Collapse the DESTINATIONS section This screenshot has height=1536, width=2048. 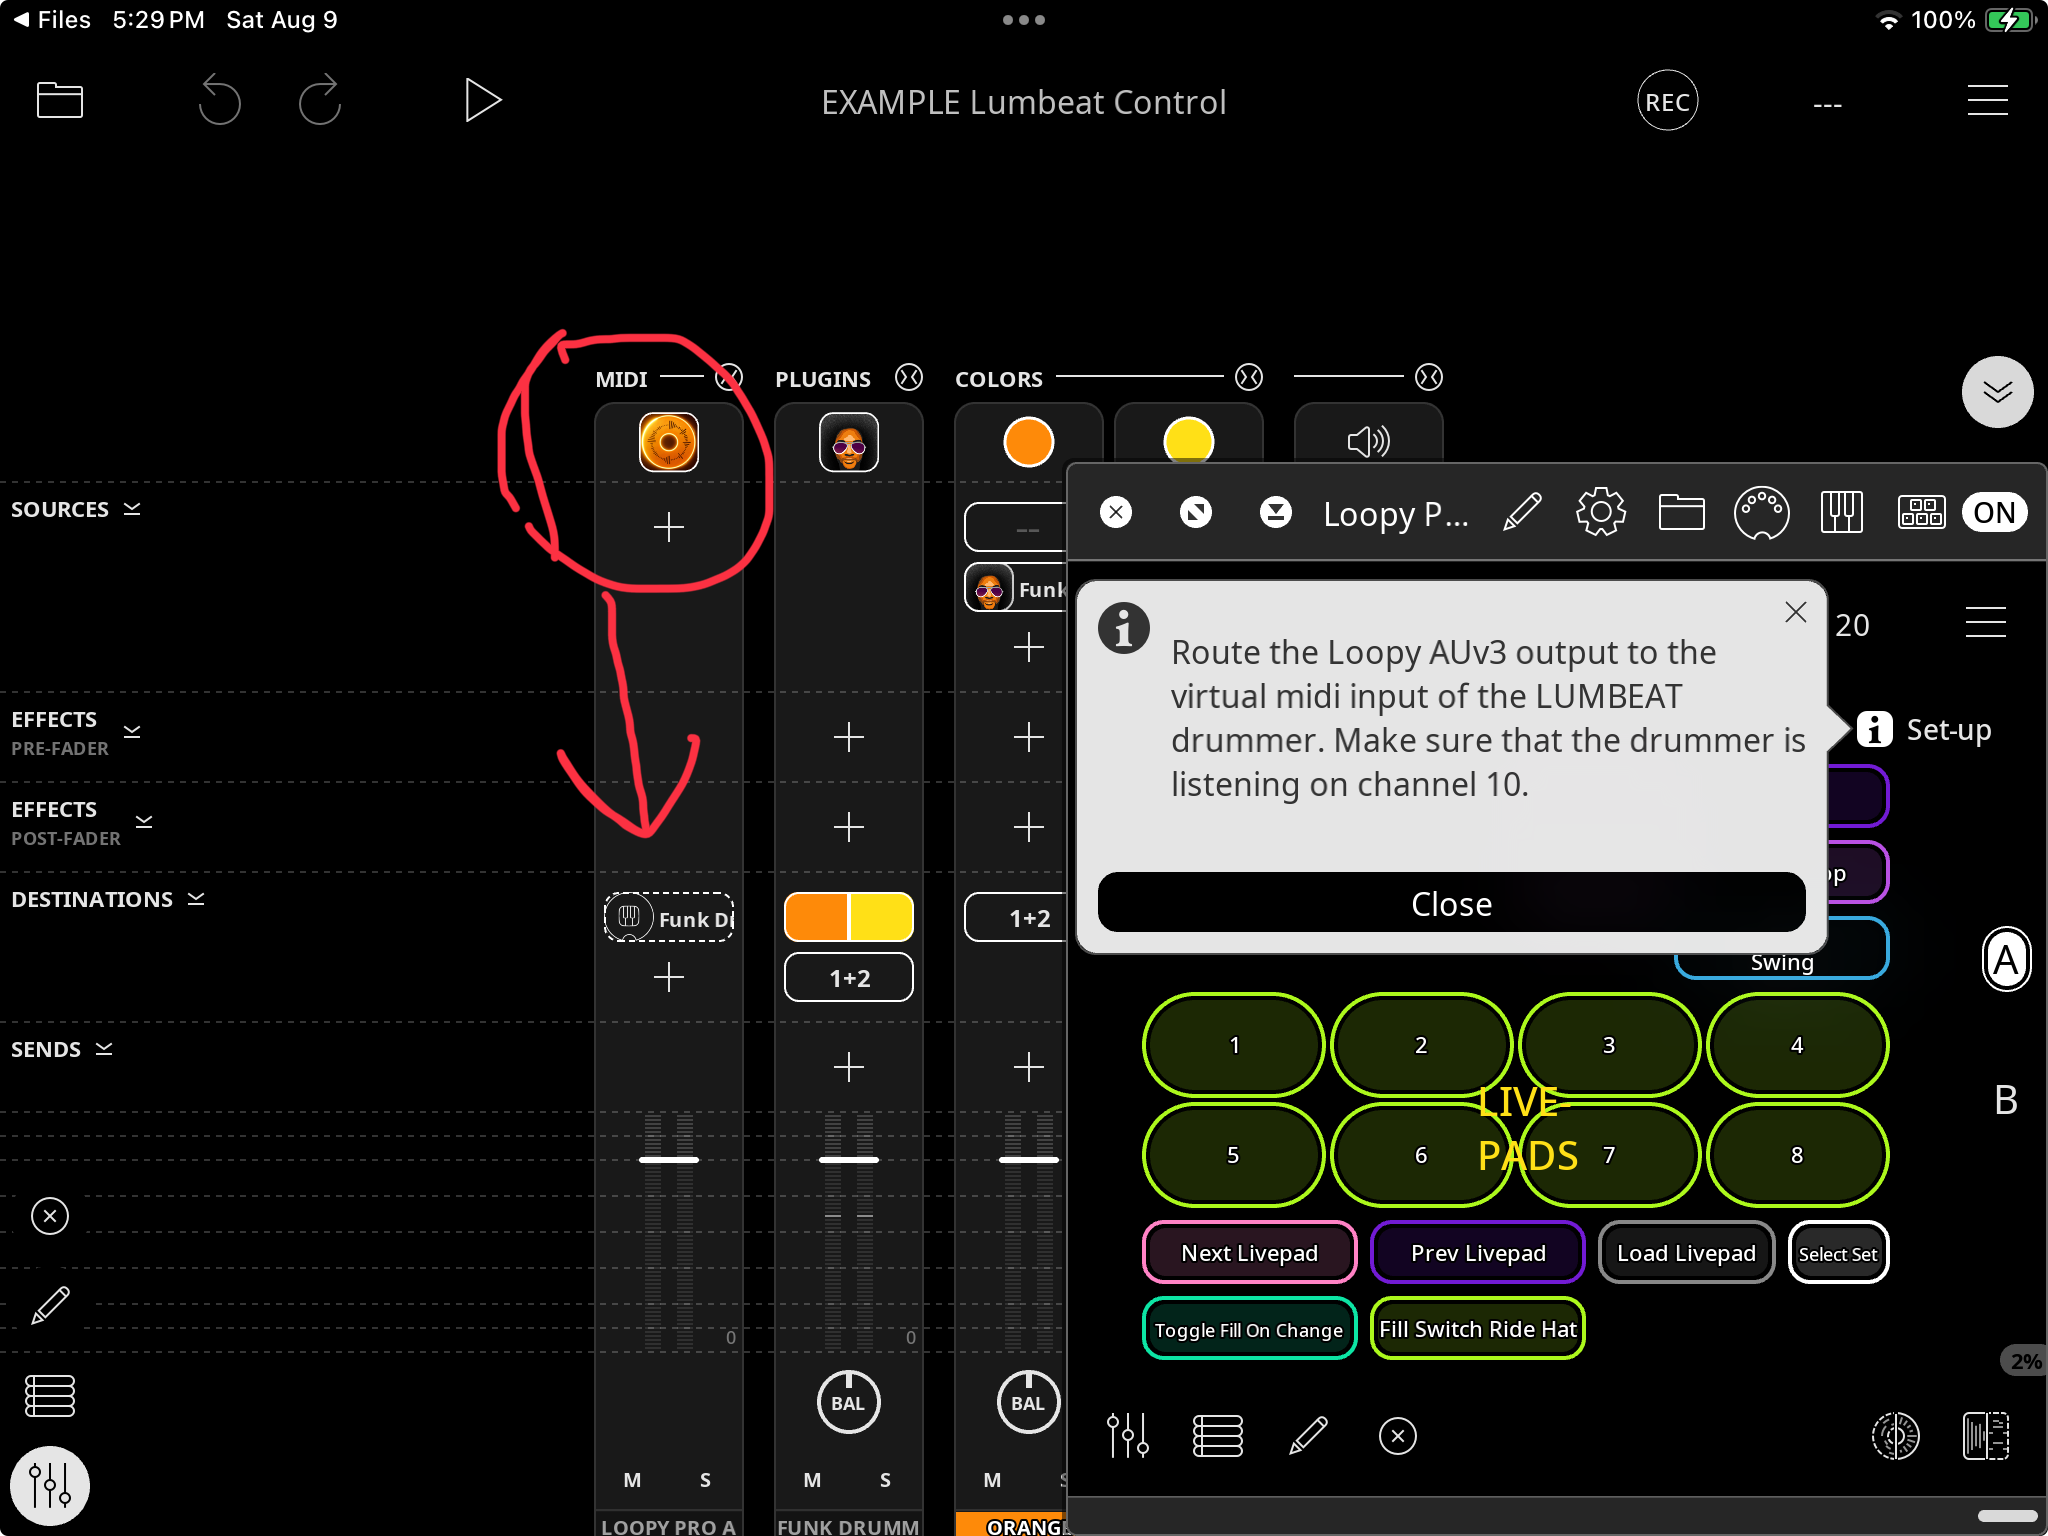point(196,899)
